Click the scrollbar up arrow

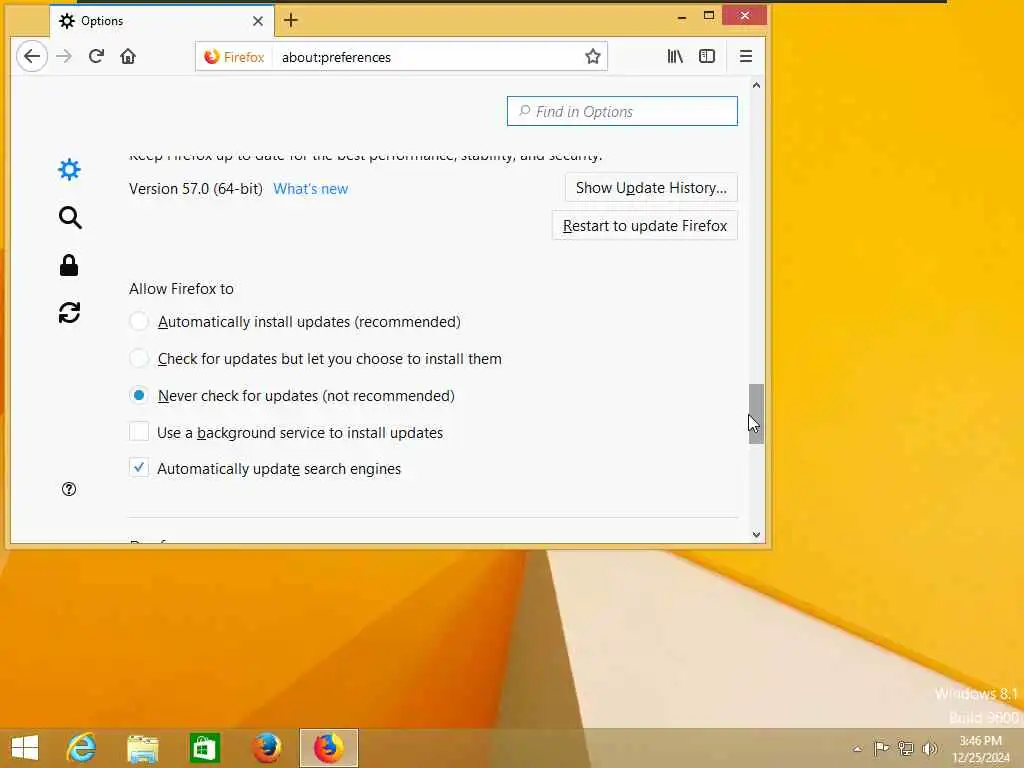pos(756,85)
